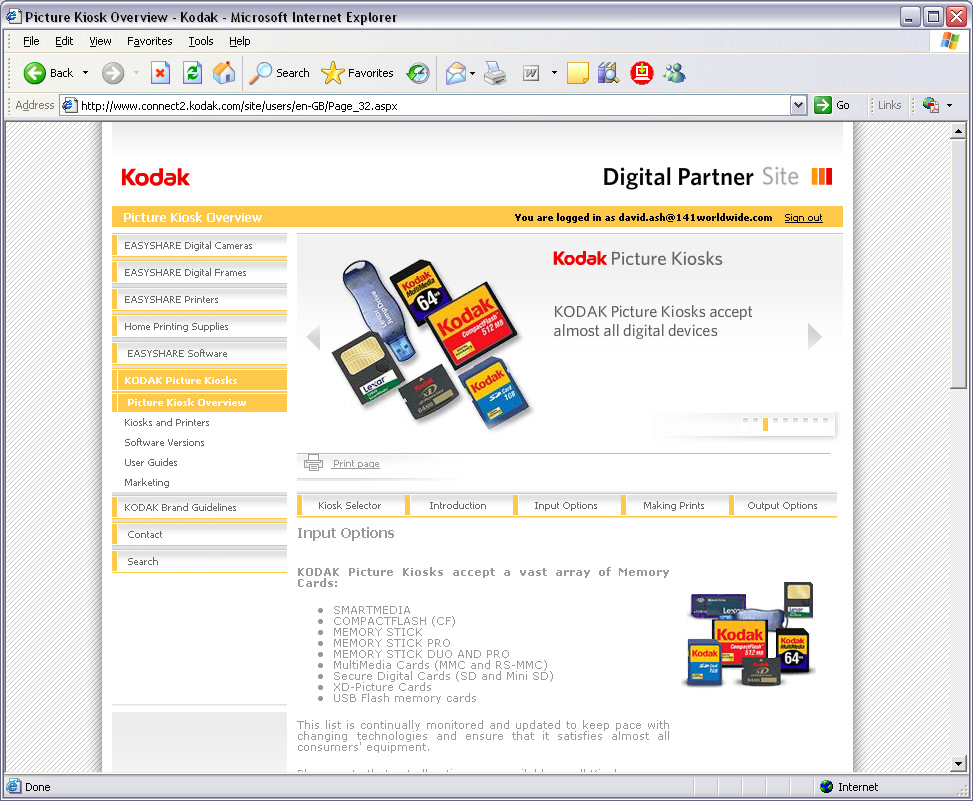The height and width of the screenshot is (801, 973).
Task: Open the Tools menu
Action: coord(201,42)
